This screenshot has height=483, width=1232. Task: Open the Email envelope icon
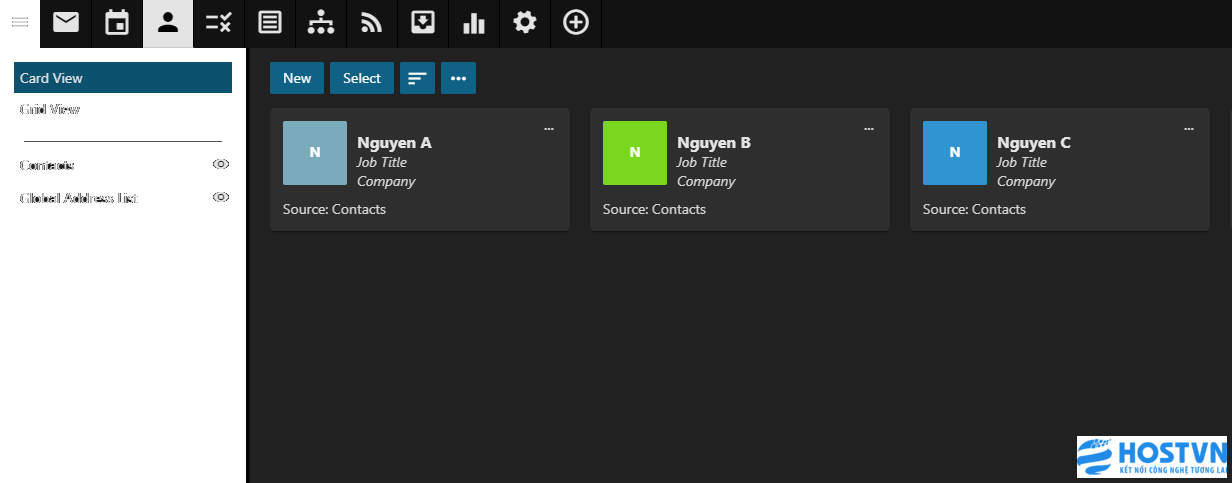(x=66, y=22)
